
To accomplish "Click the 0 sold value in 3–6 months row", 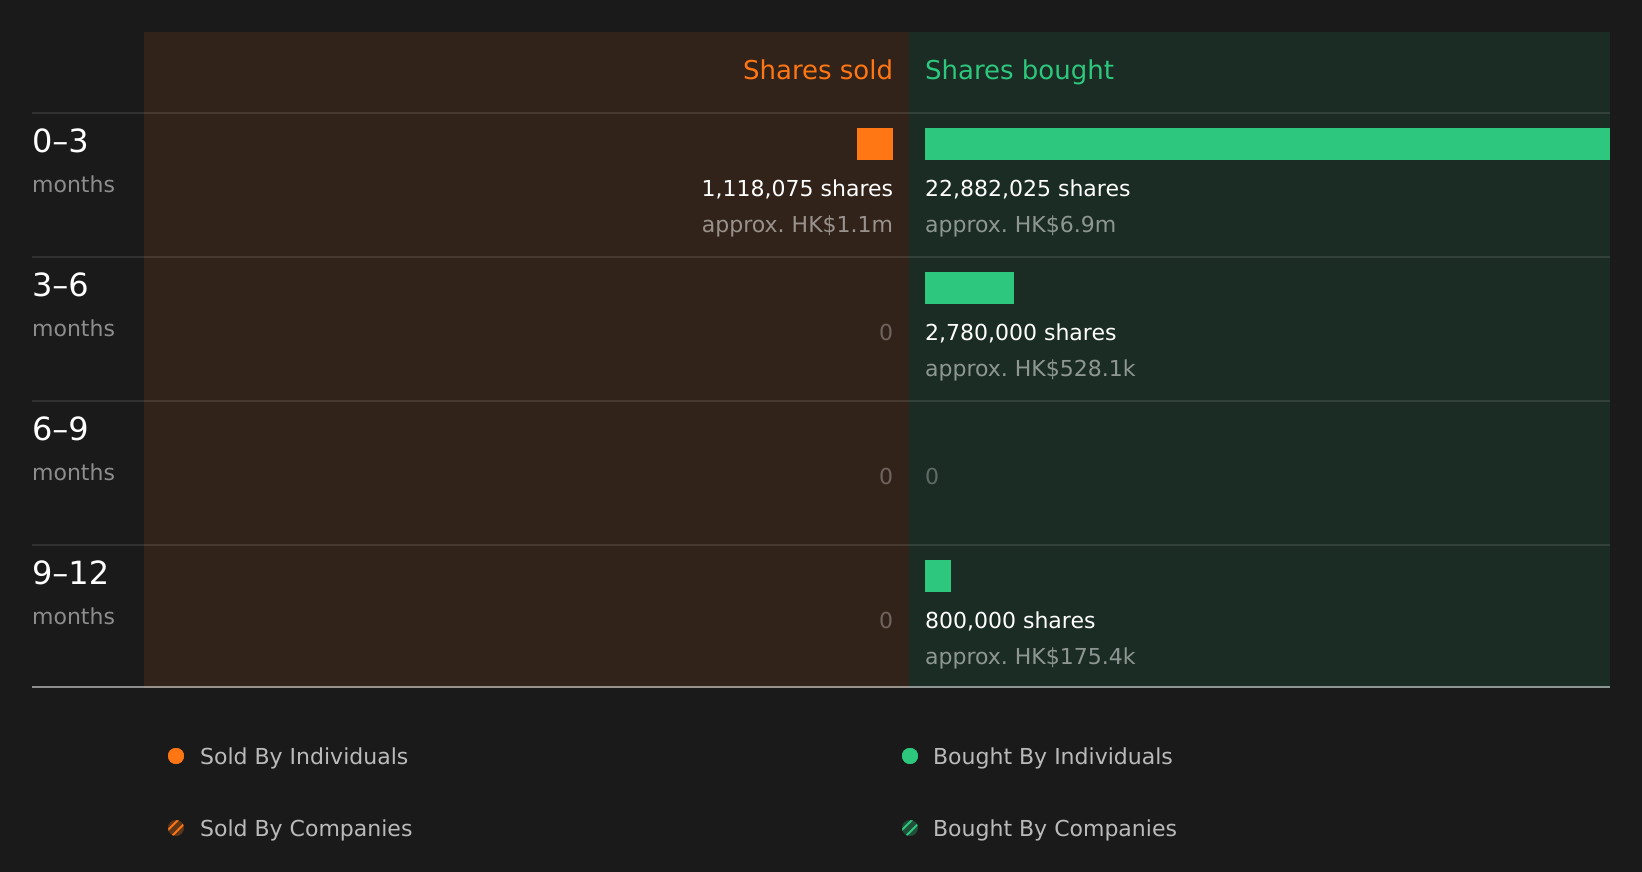I will tap(886, 333).
